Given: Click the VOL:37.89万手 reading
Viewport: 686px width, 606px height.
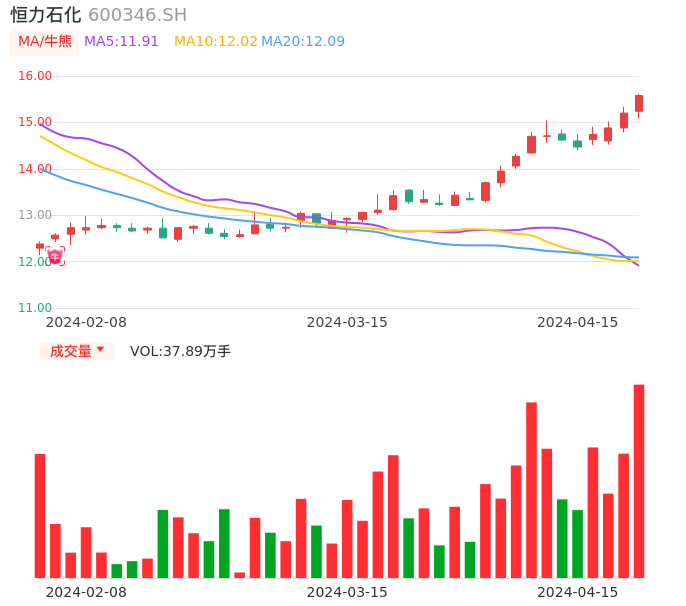Looking at the screenshot, I should point(180,351).
